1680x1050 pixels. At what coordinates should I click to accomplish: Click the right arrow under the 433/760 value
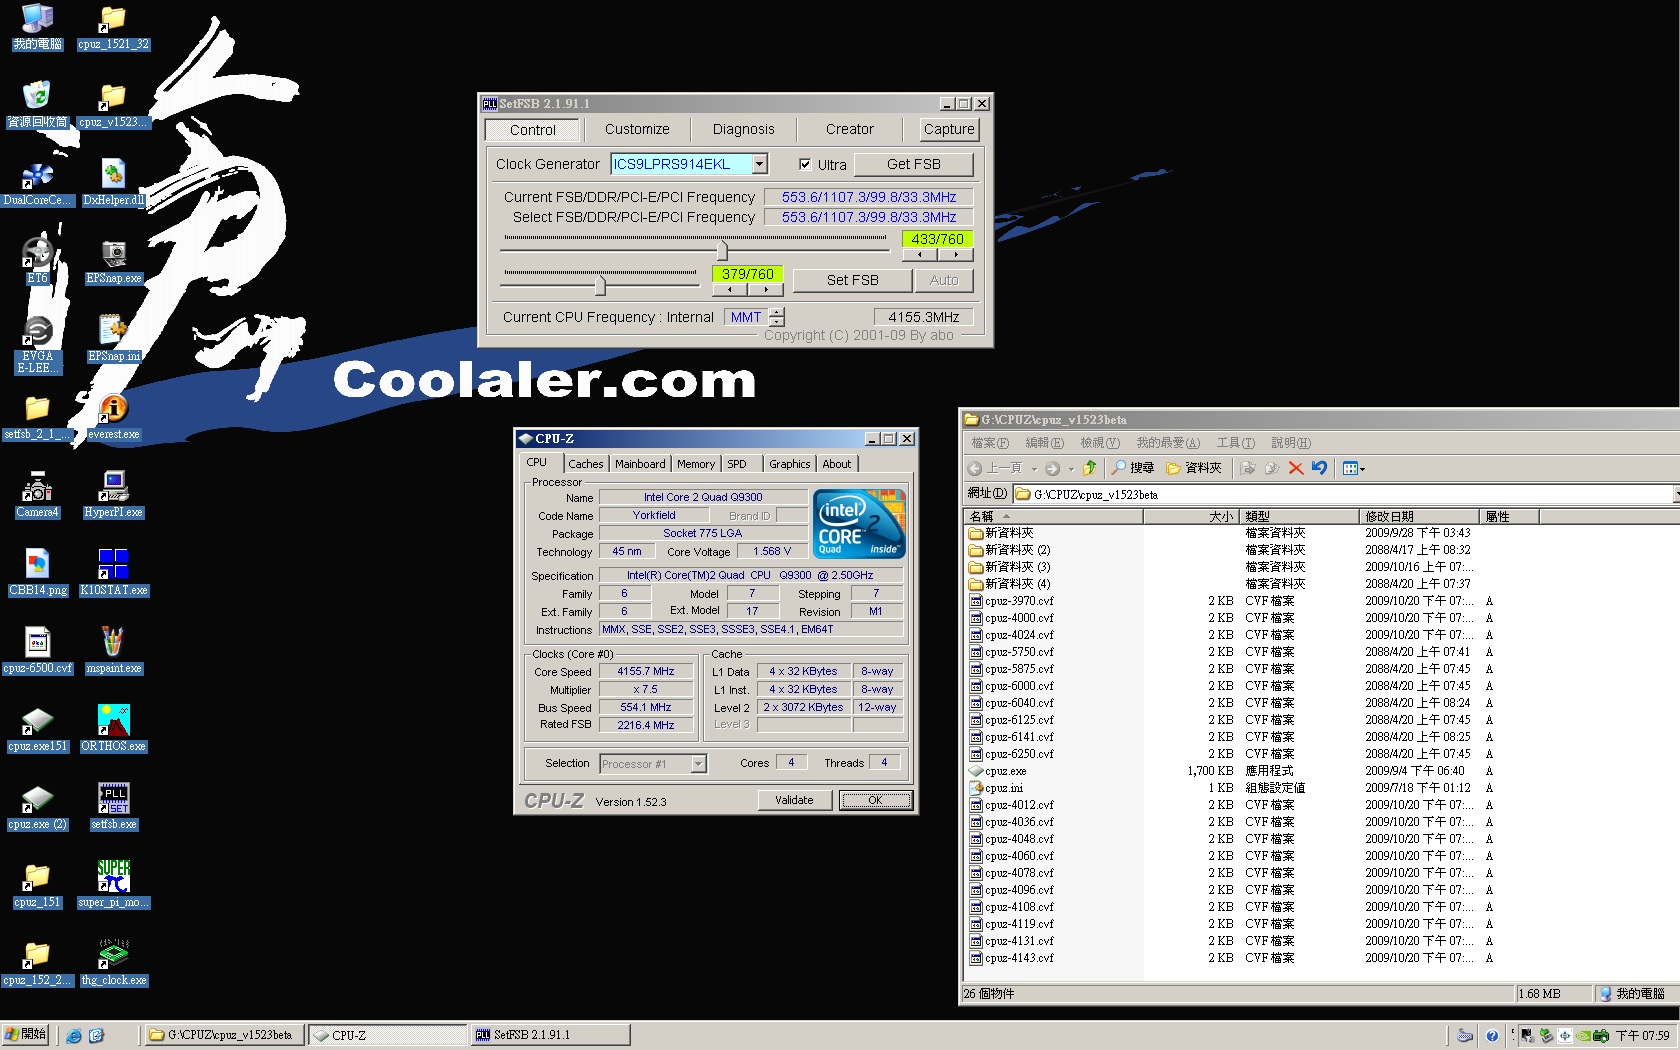(955, 255)
